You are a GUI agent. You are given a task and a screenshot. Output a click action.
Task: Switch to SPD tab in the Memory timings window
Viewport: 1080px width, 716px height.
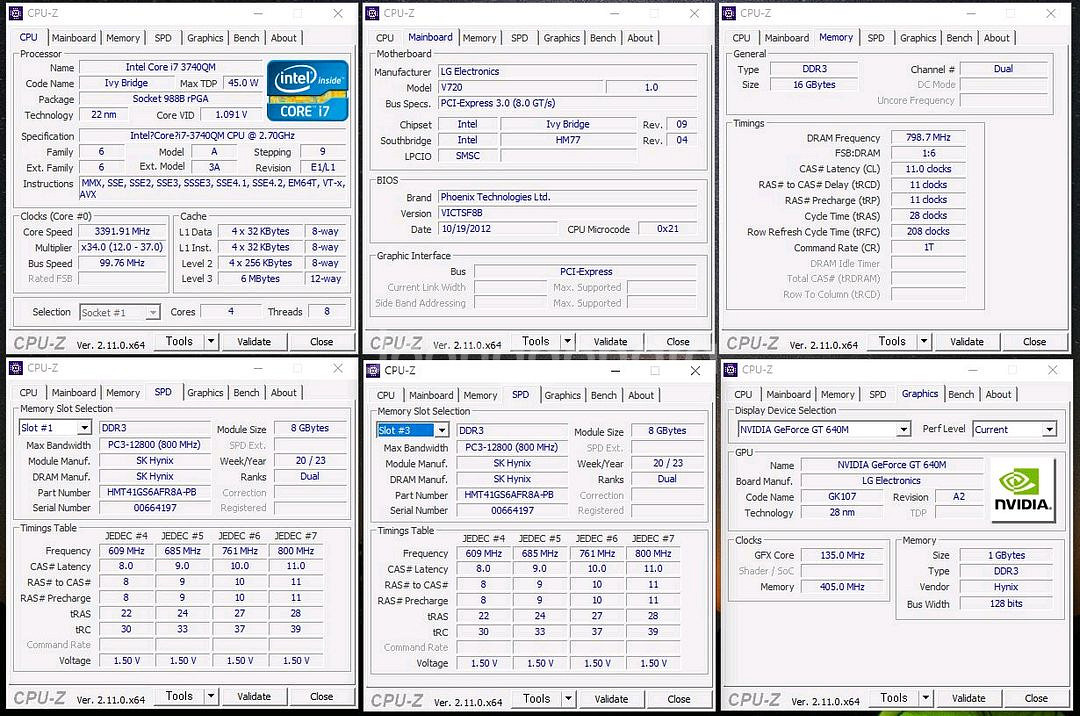(875, 38)
